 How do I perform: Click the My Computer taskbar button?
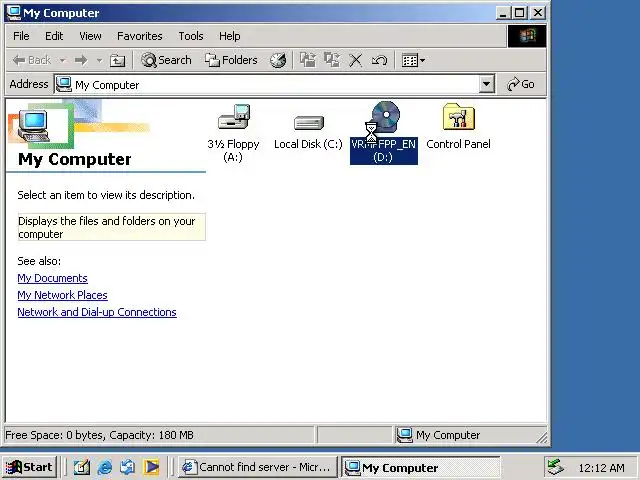click(x=420, y=467)
